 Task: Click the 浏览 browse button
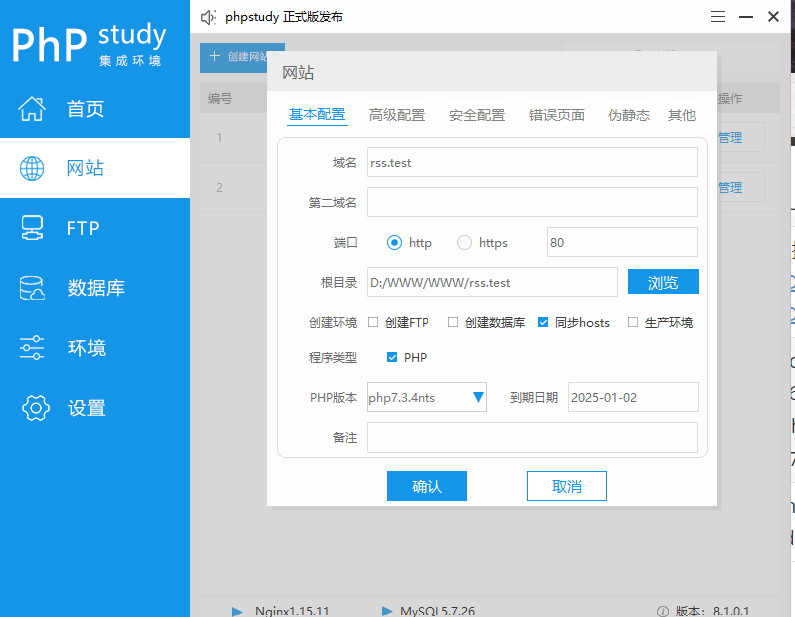(x=662, y=282)
